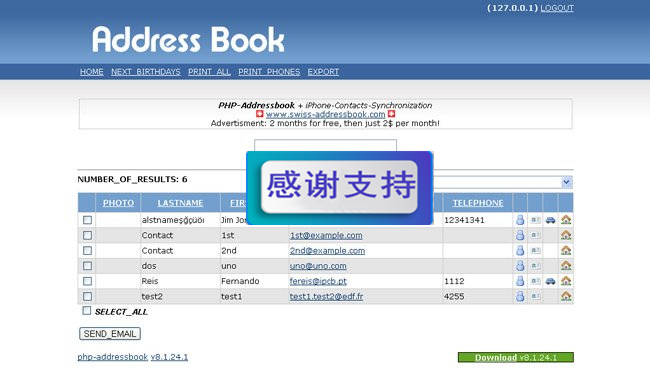The width and height of the screenshot is (650, 377).
Task: Select checkbox for test2 contact row
Action: (x=87, y=297)
